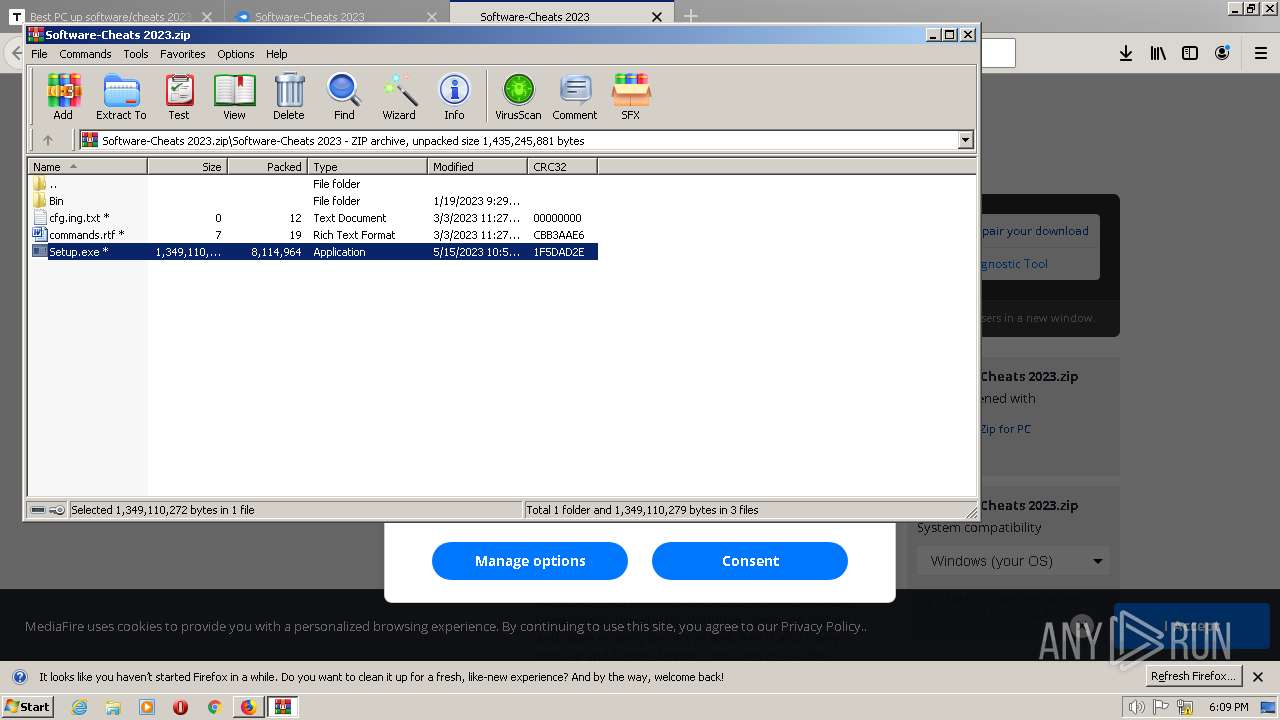Image resolution: width=1280 pixels, height=720 pixels.
Task: Open the Favorites menu
Action: 183,54
